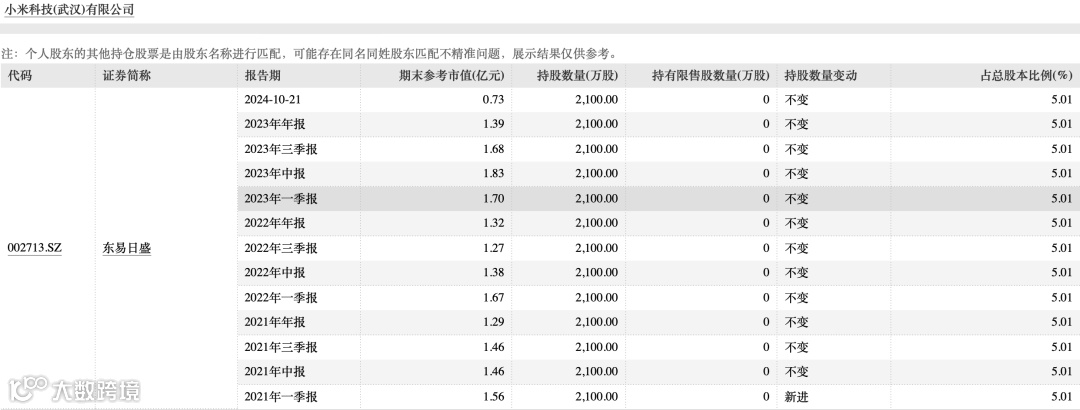Click market value 0.73 for 2024-10-21
This screenshot has width=1080, height=410.
coord(493,100)
